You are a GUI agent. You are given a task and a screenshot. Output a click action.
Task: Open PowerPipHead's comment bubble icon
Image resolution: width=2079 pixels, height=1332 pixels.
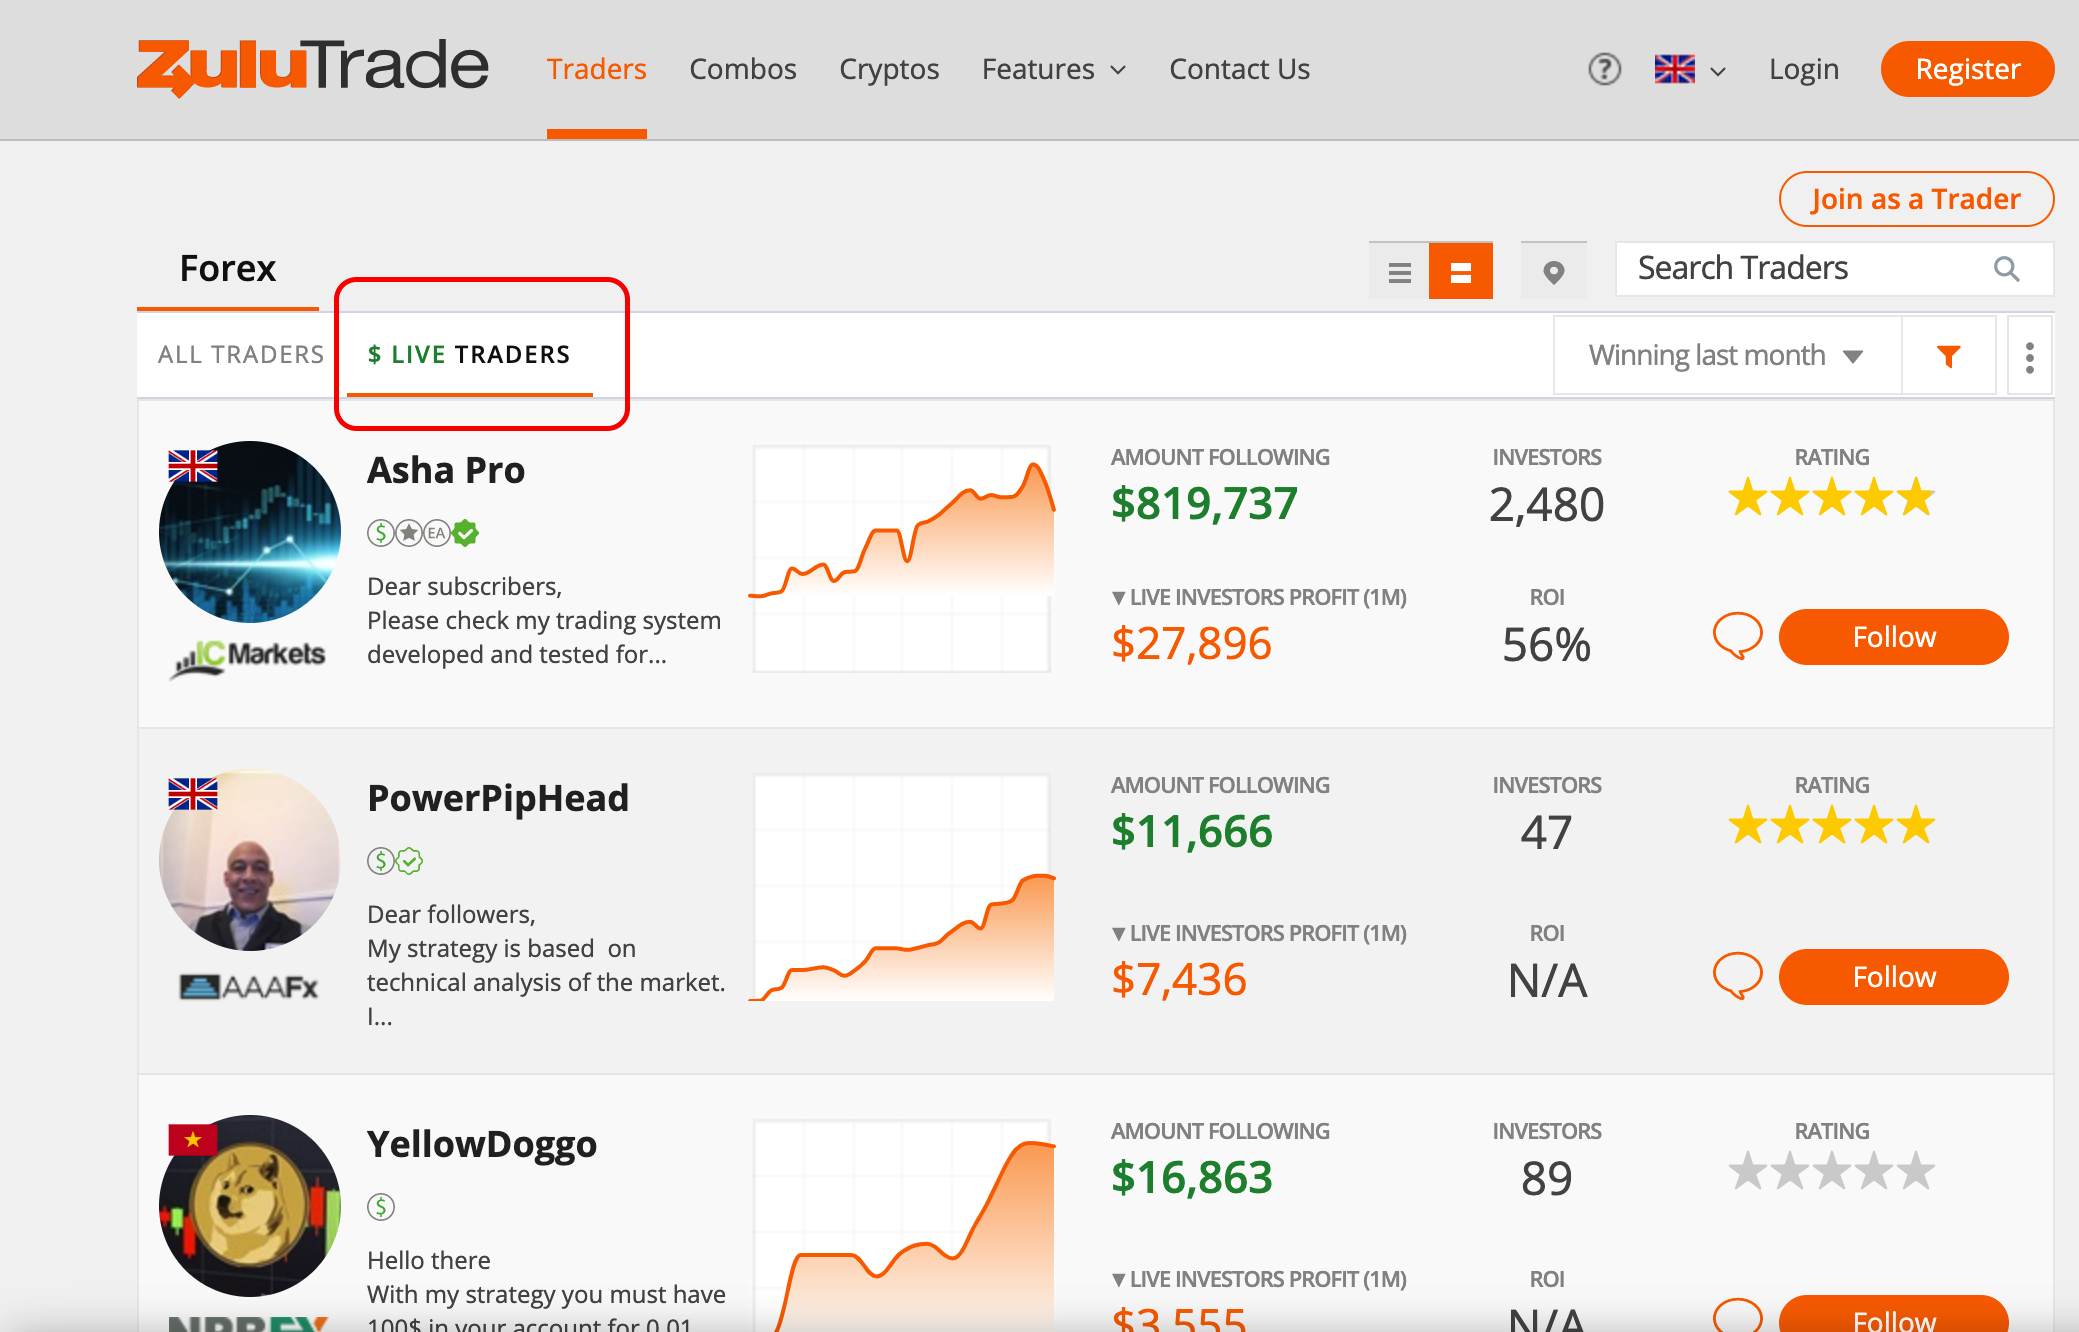tap(1737, 976)
